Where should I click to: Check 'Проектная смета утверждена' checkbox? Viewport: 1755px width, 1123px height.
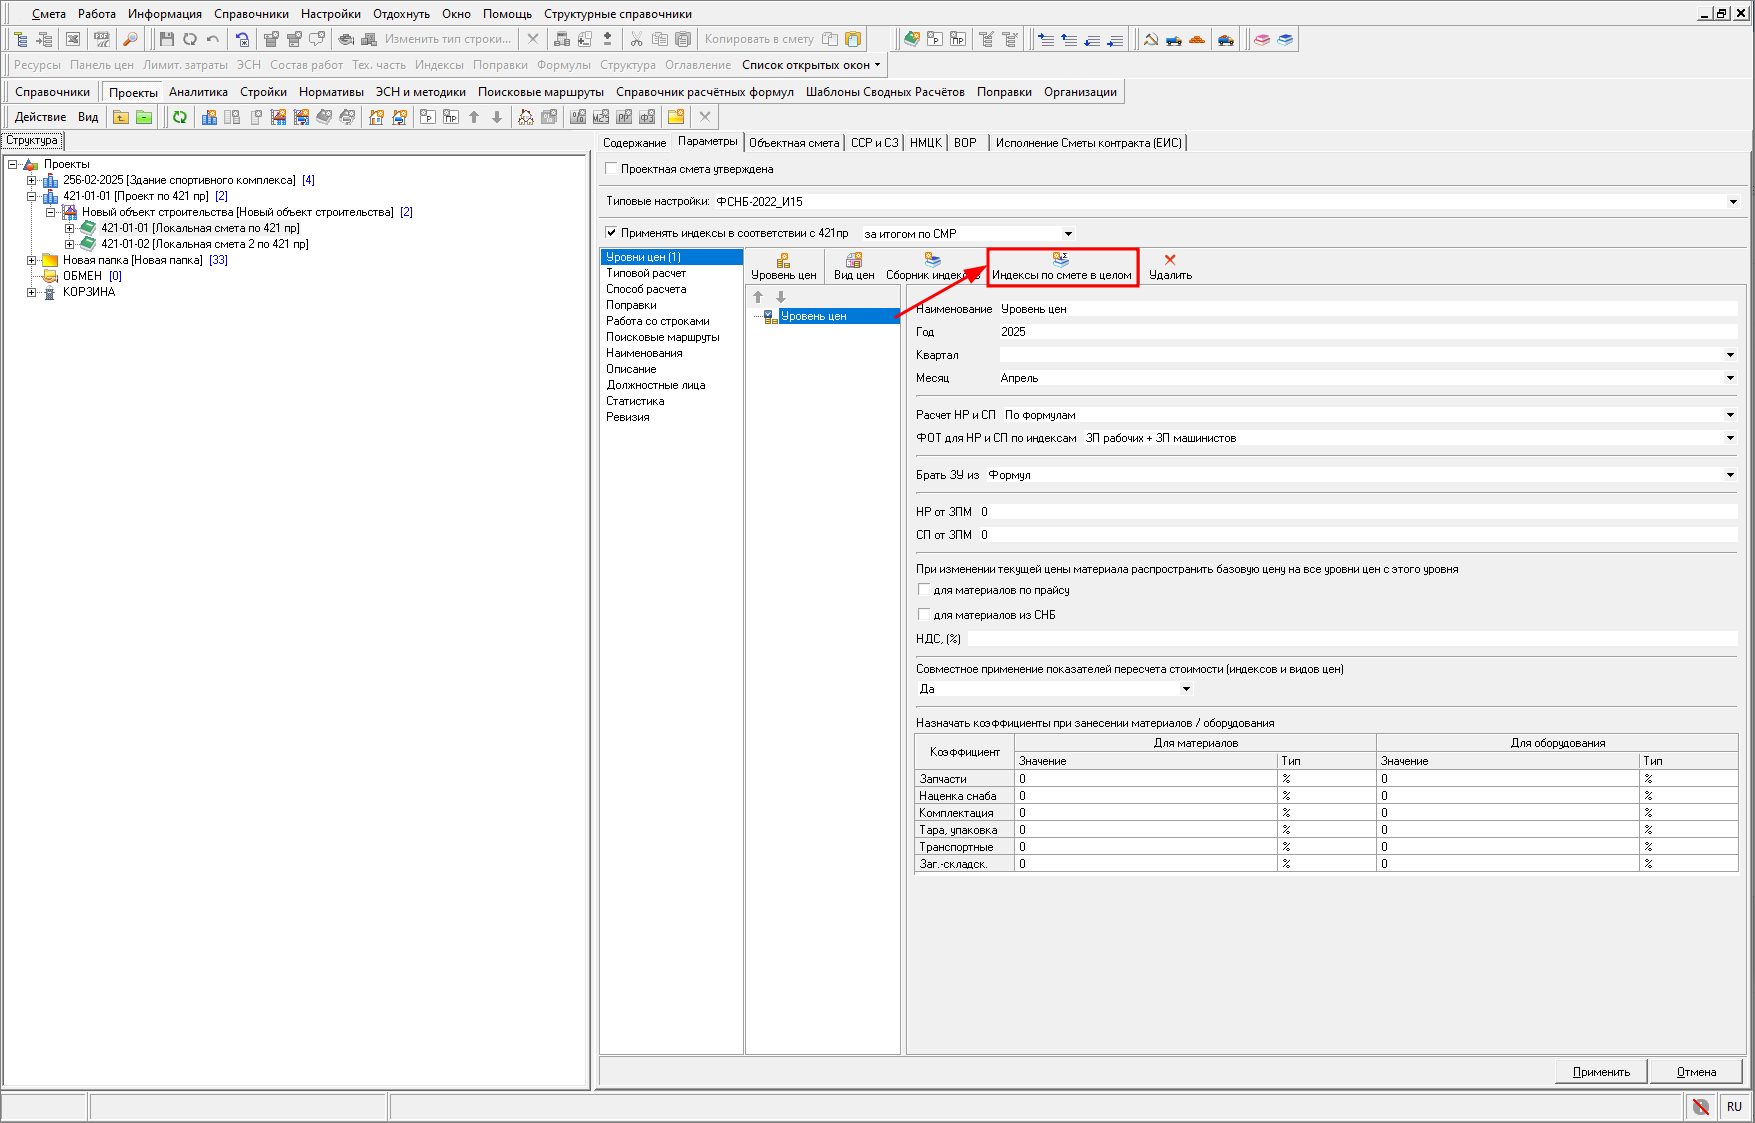pyautogui.click(x=612, y=169)
